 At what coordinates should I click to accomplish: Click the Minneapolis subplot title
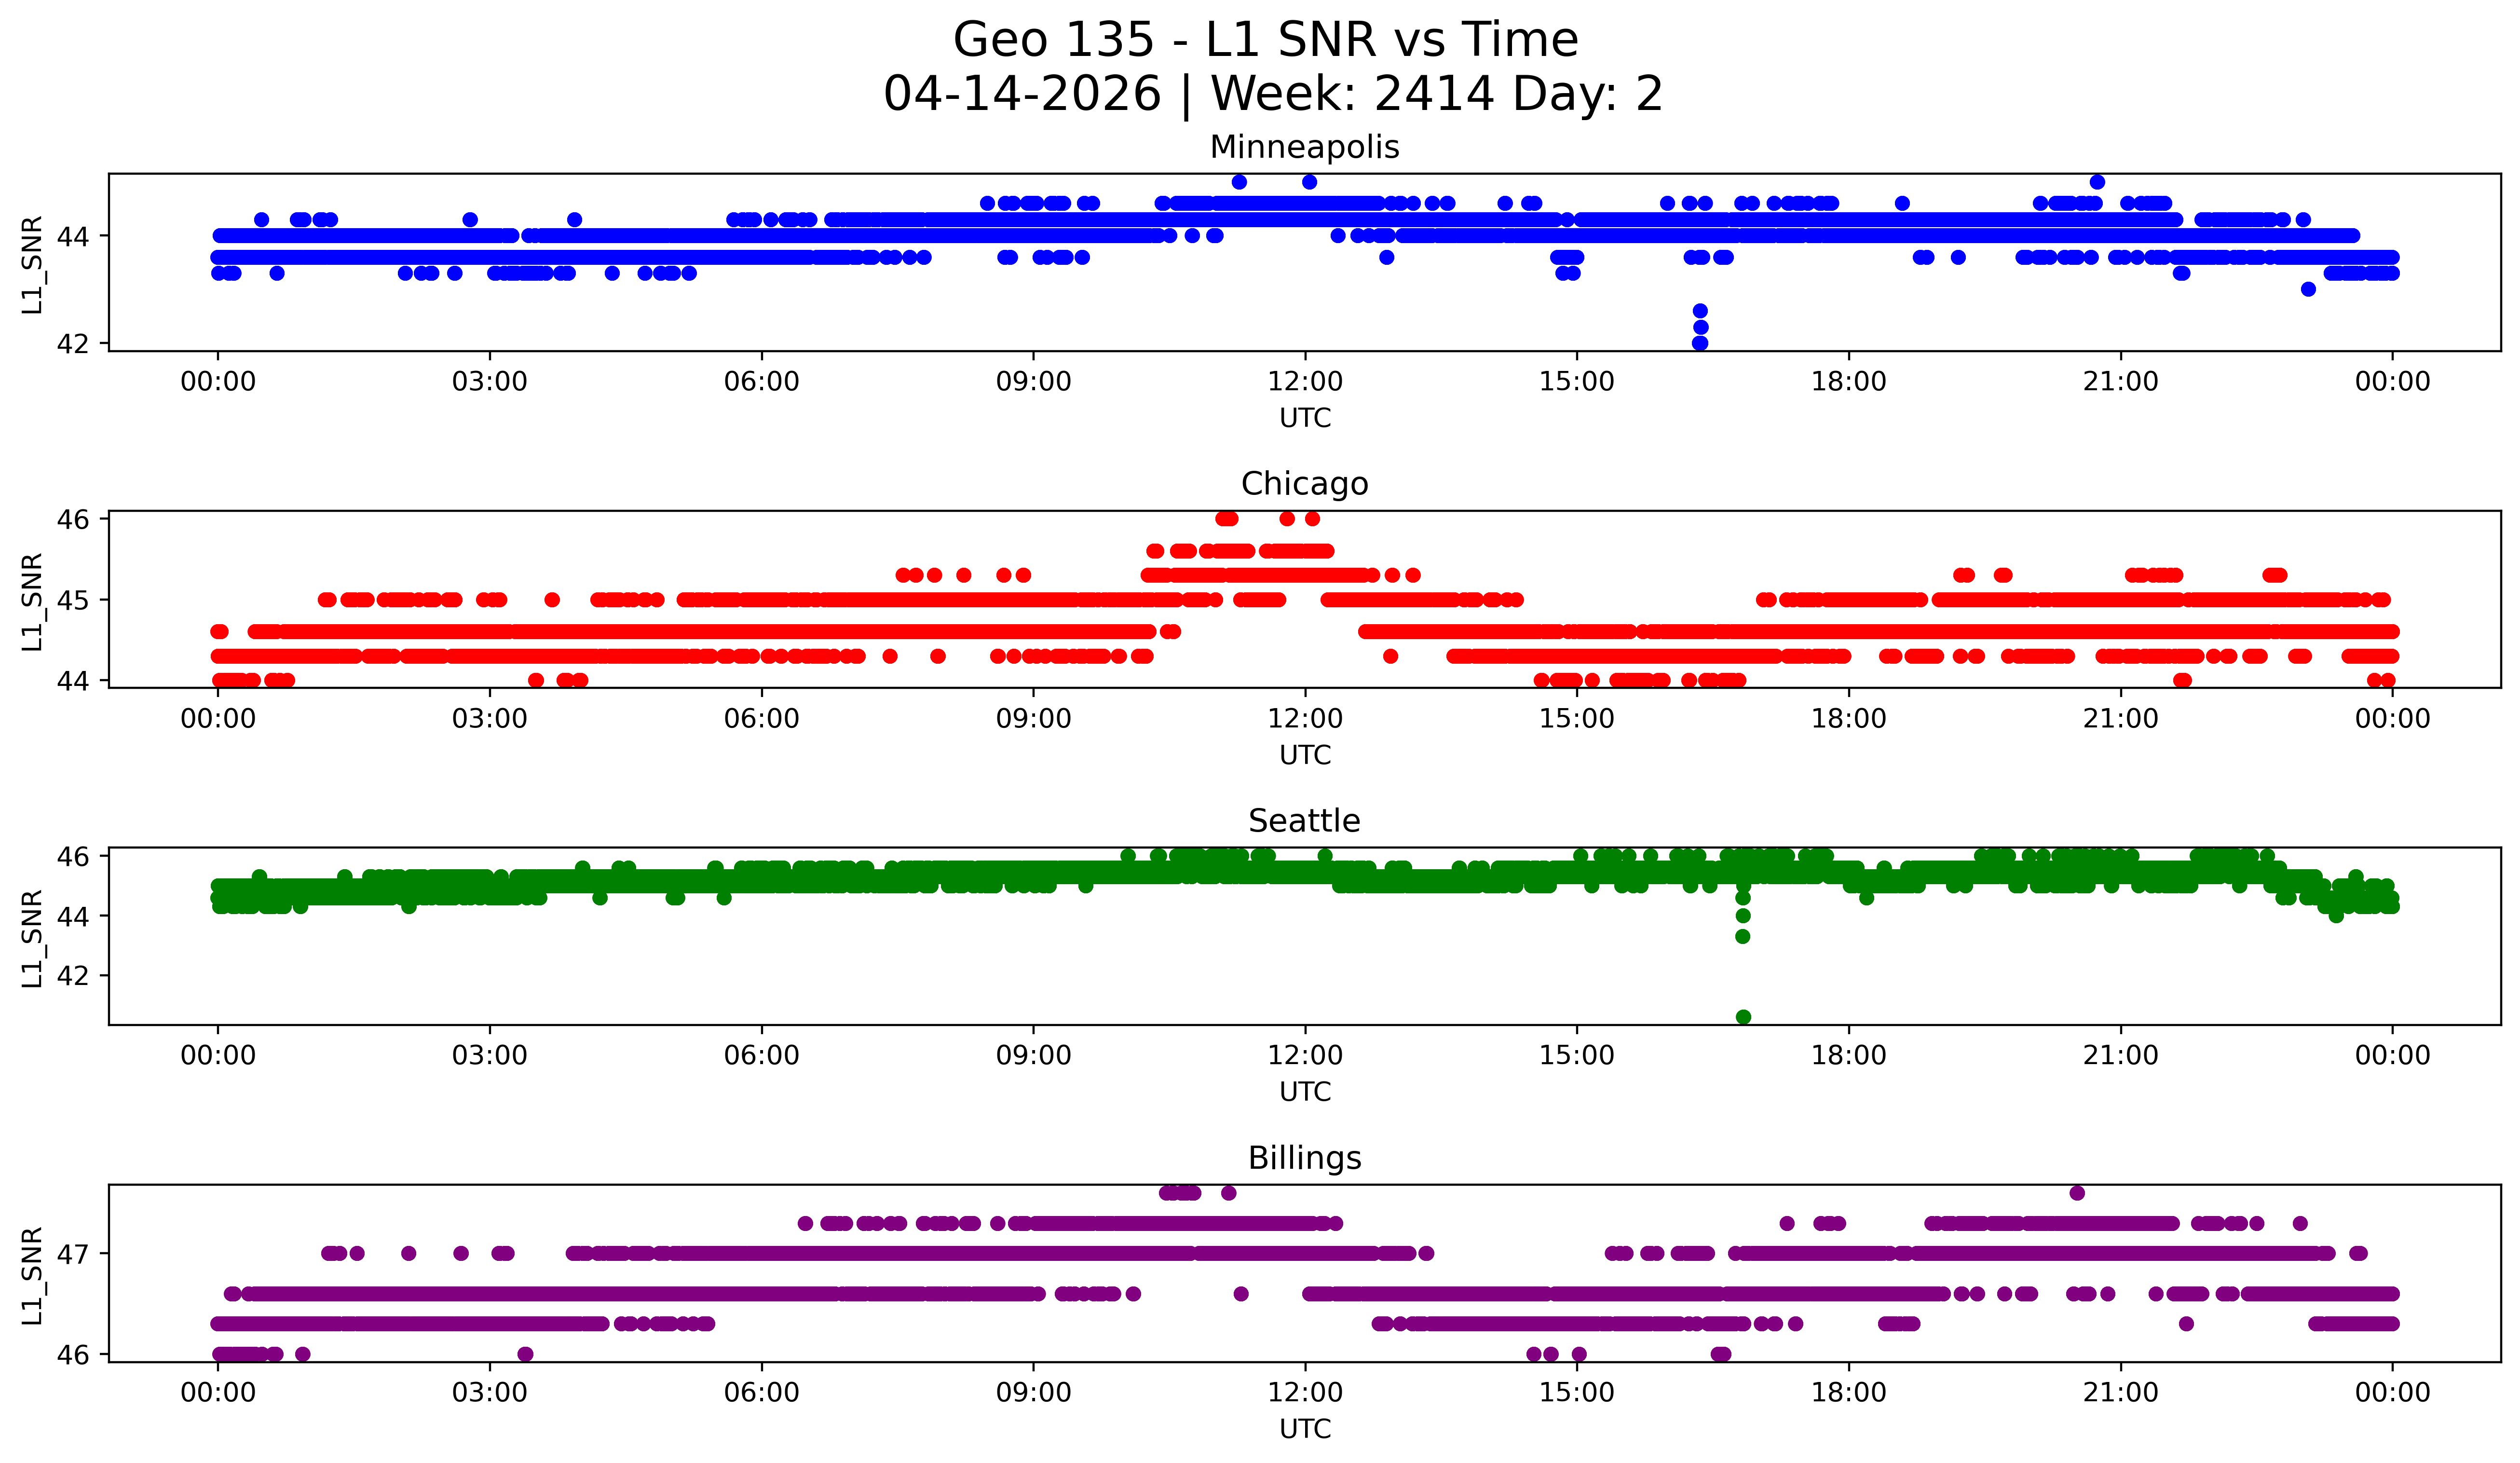1304,147
